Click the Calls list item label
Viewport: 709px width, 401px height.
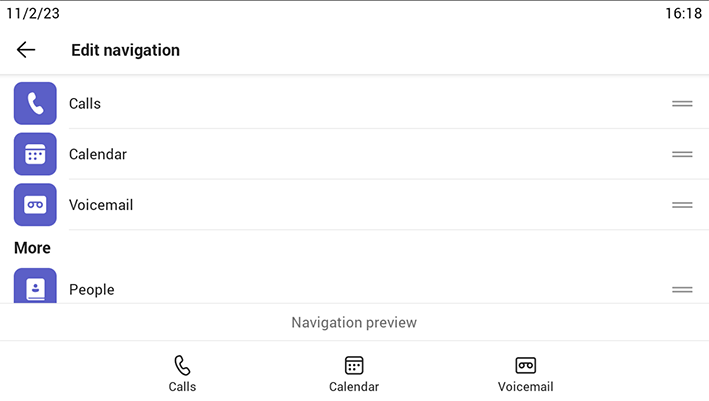[85, 104]
